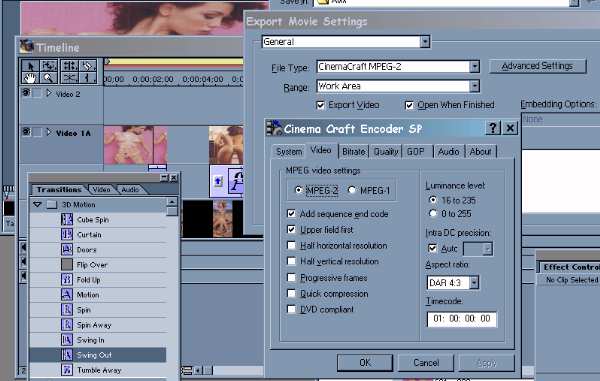The image size is (600, 381).
Task: Toggle Export Video checkbox
Action: 320,105
